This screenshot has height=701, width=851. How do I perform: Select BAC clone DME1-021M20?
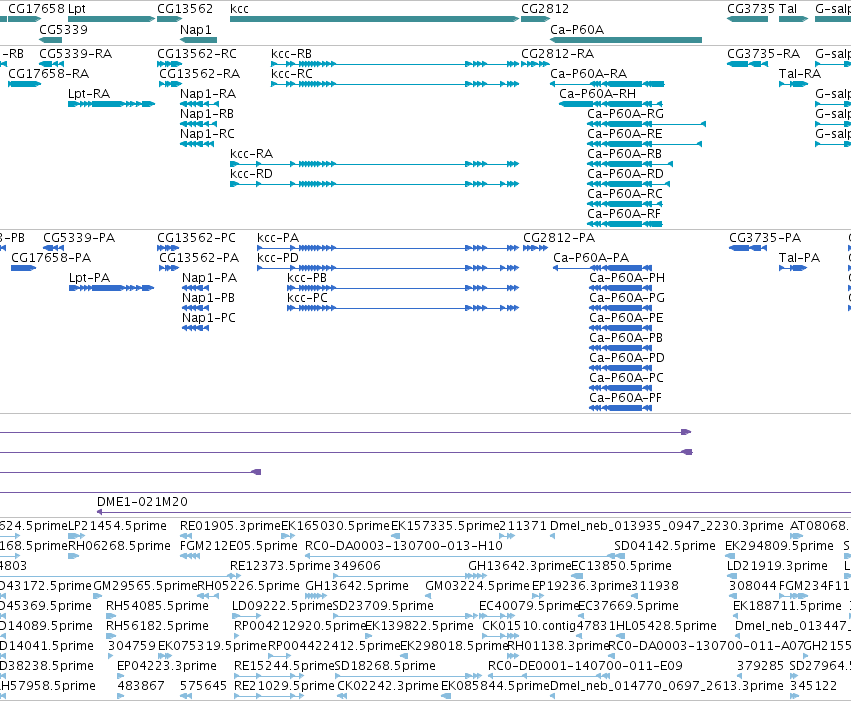[x=142, y=502]
